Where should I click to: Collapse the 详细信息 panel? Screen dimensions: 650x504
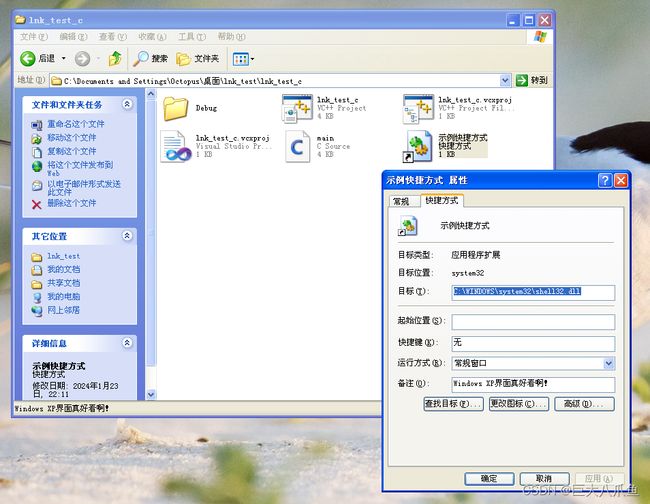(127, 343)
